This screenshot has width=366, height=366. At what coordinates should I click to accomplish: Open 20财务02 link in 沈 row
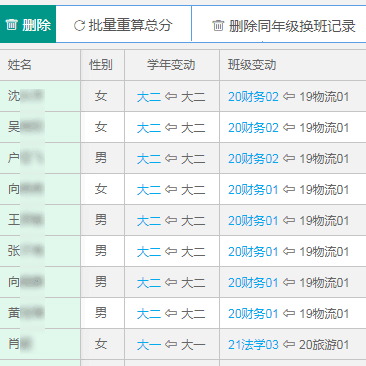(x=253, y=97)
